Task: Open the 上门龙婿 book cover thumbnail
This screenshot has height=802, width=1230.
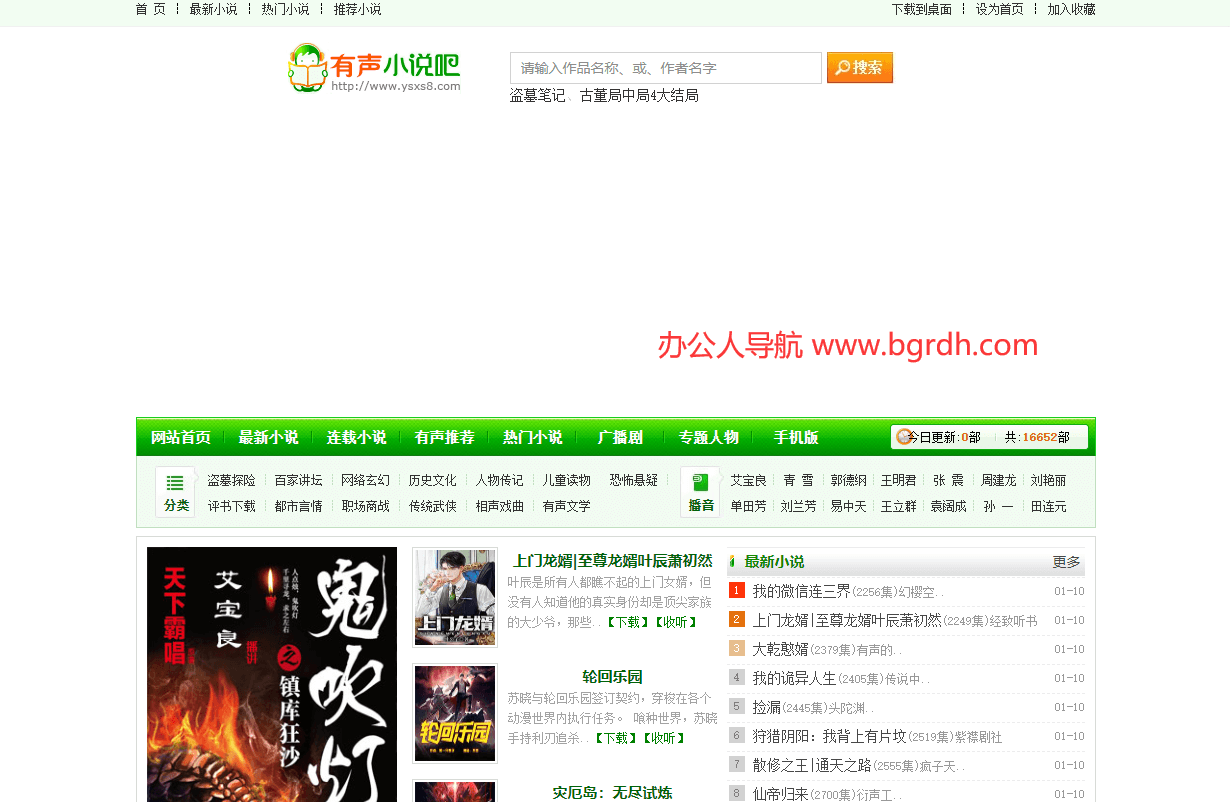Action: pos(455,597)
